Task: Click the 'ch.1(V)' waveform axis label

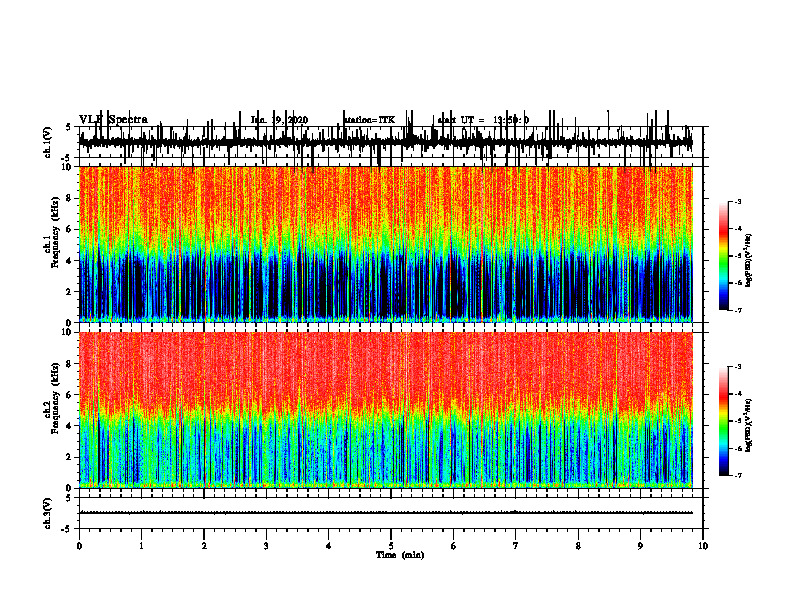Action: coord(48,142)
